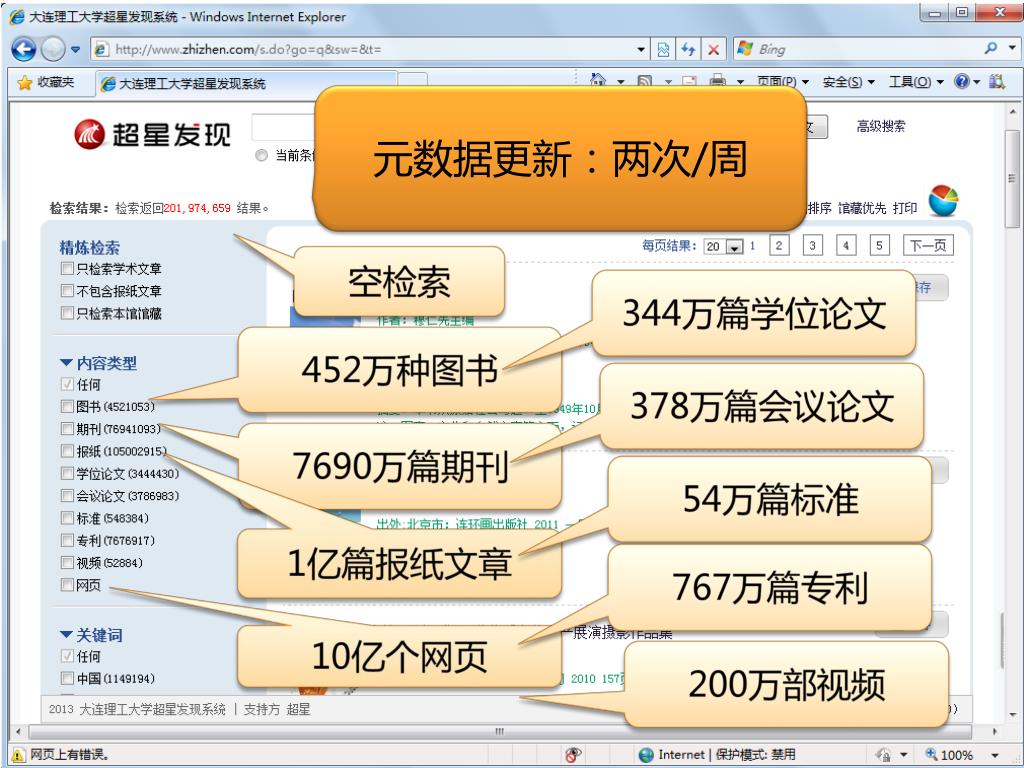The height and width of the screenshot is (768, 1024).
Task: Check the 图书 (4521053) checkbox
Action: click(x=67, y=406)
